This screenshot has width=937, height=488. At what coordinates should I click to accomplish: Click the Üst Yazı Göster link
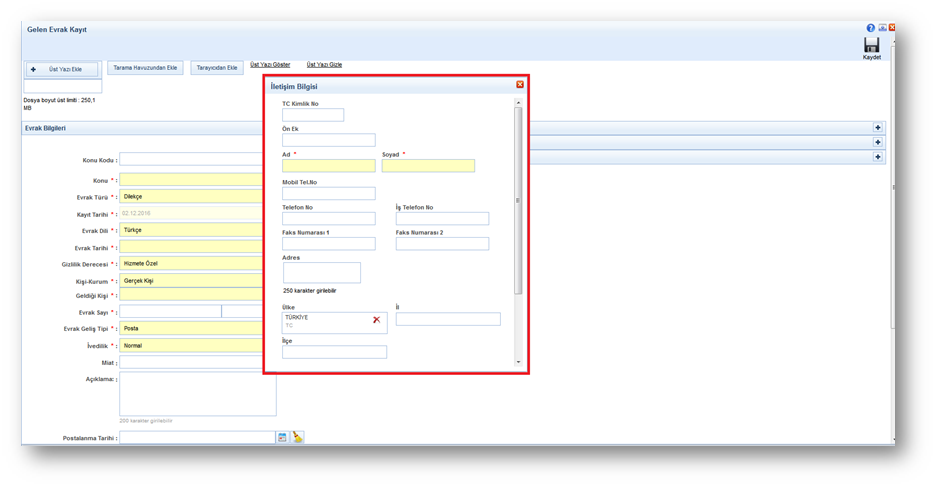click(270, 65)
